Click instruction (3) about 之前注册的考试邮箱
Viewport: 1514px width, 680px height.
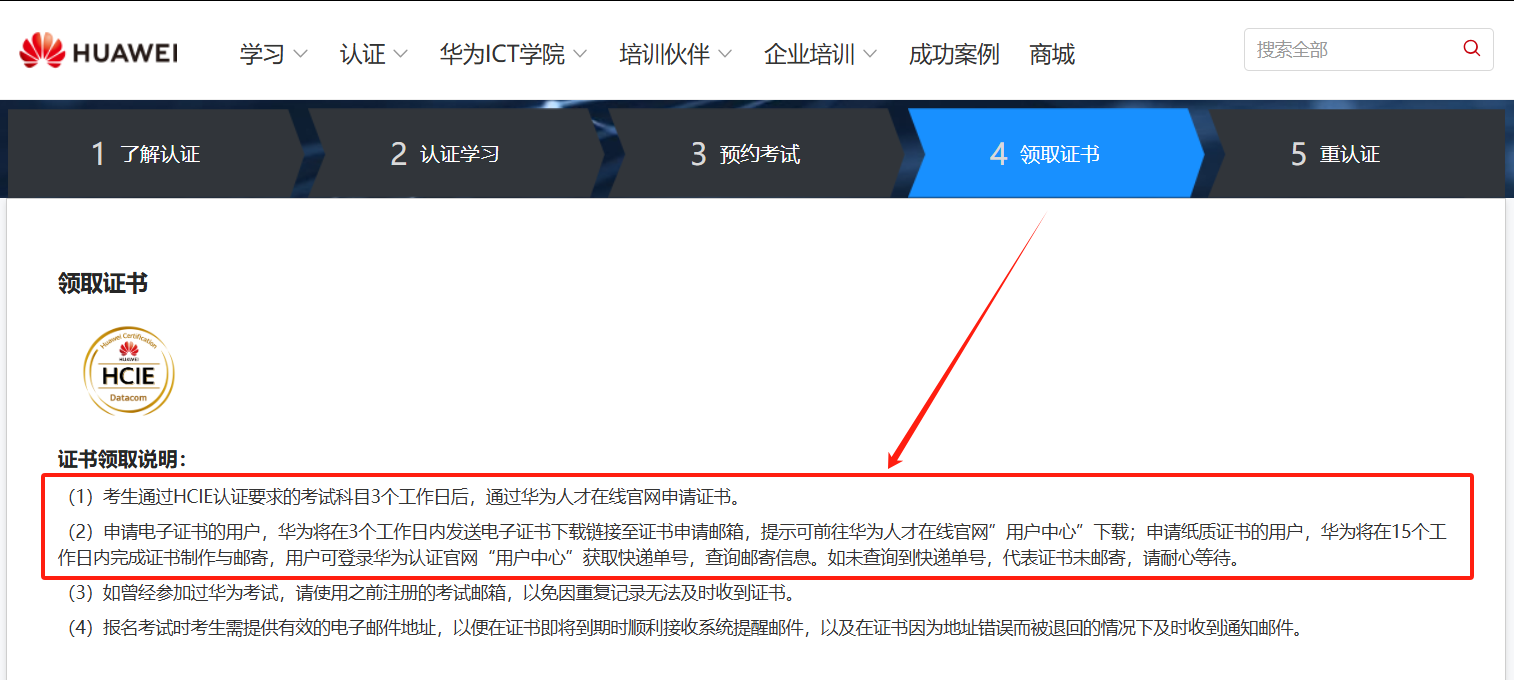tap(432, 593)
